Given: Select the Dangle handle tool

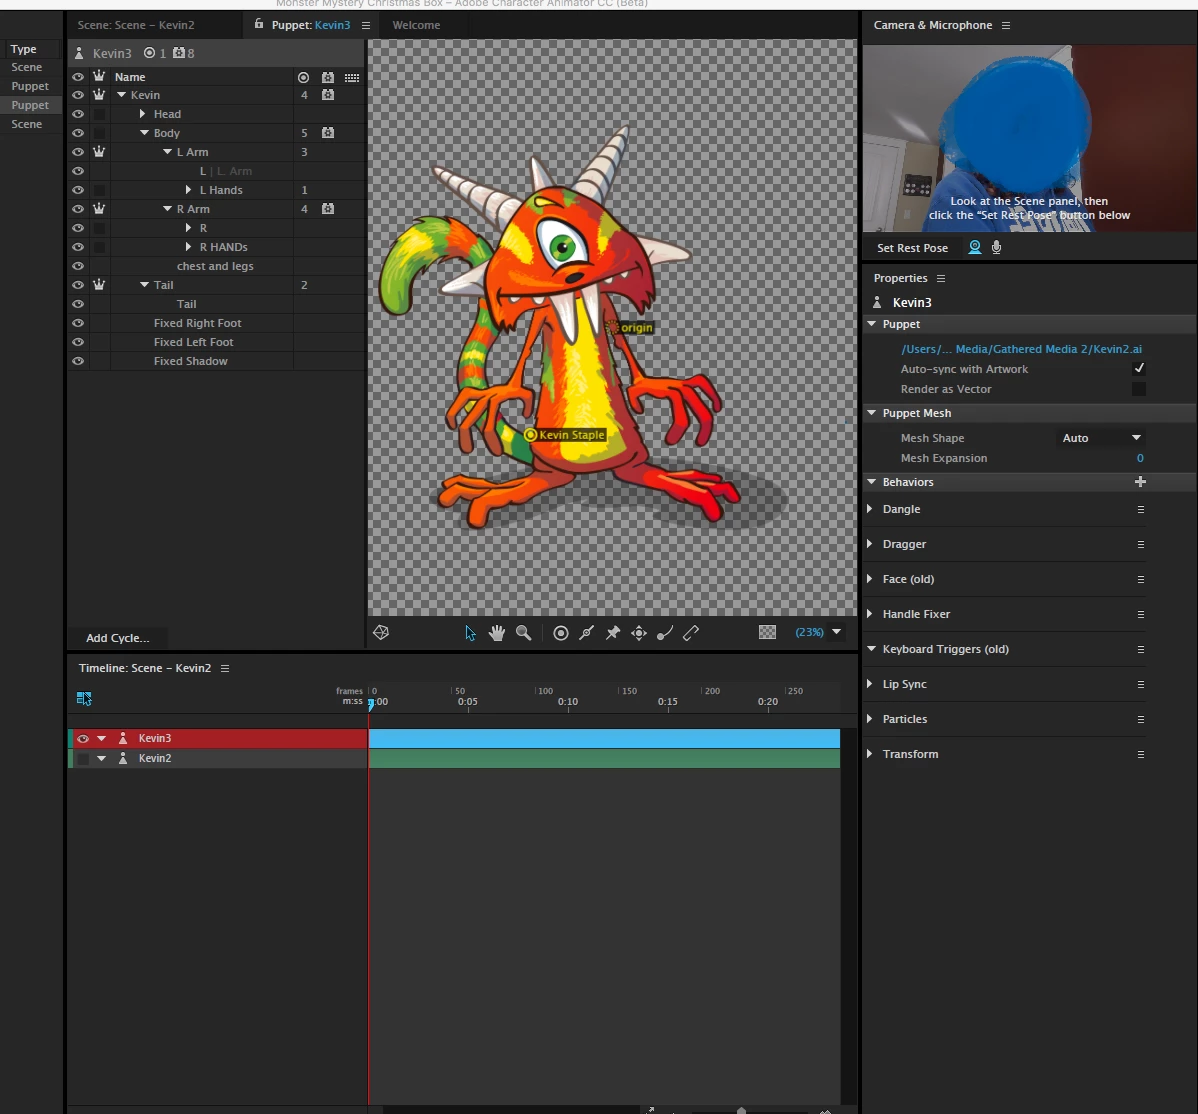Looking at the screenshot, I should click(x=665, y=633).
